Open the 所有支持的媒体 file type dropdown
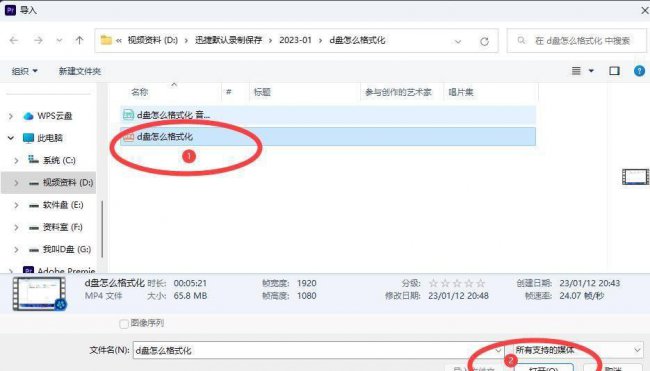Screen dimensions: 650x371 [577, 350]
